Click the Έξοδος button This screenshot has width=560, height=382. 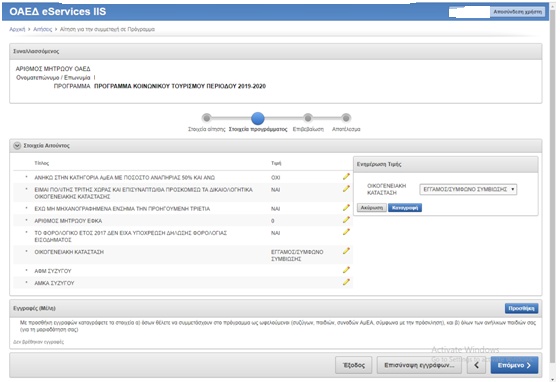click(x=354, y=365)
